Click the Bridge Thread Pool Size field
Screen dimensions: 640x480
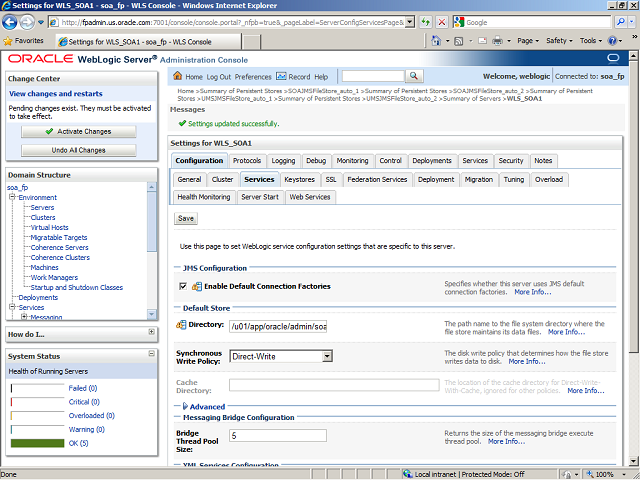pyautogui.click(x=277, y=436)
